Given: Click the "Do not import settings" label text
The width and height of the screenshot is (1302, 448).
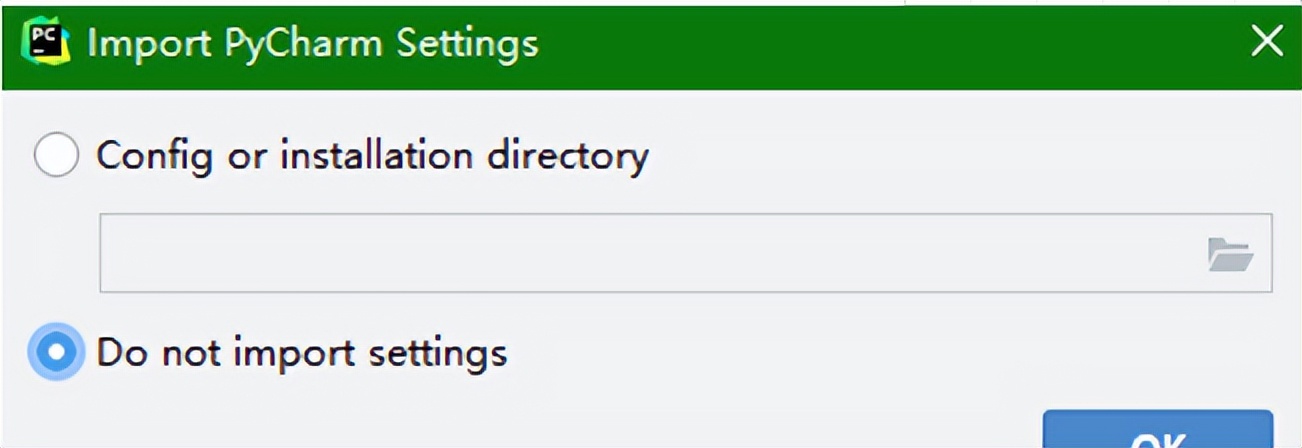Looking at the screenshot, I should [x=302, y=353].
